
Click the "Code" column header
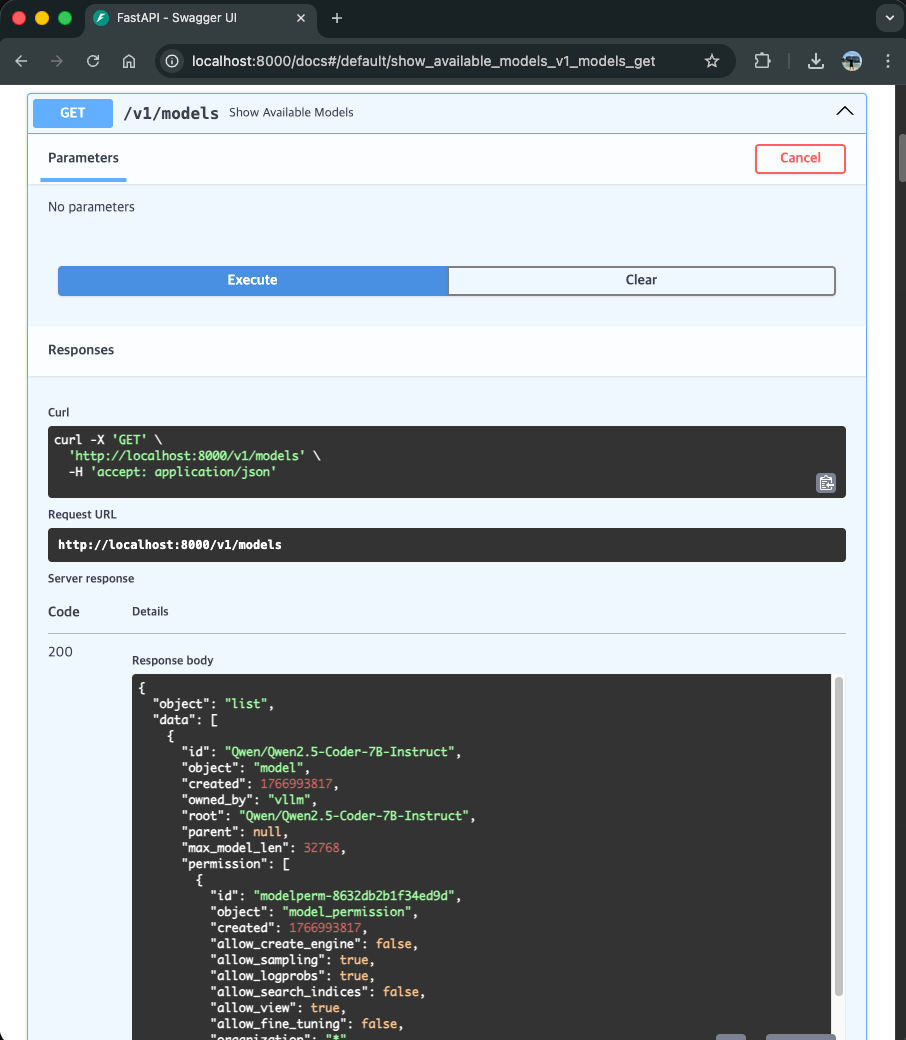click(x=64, y=612)
